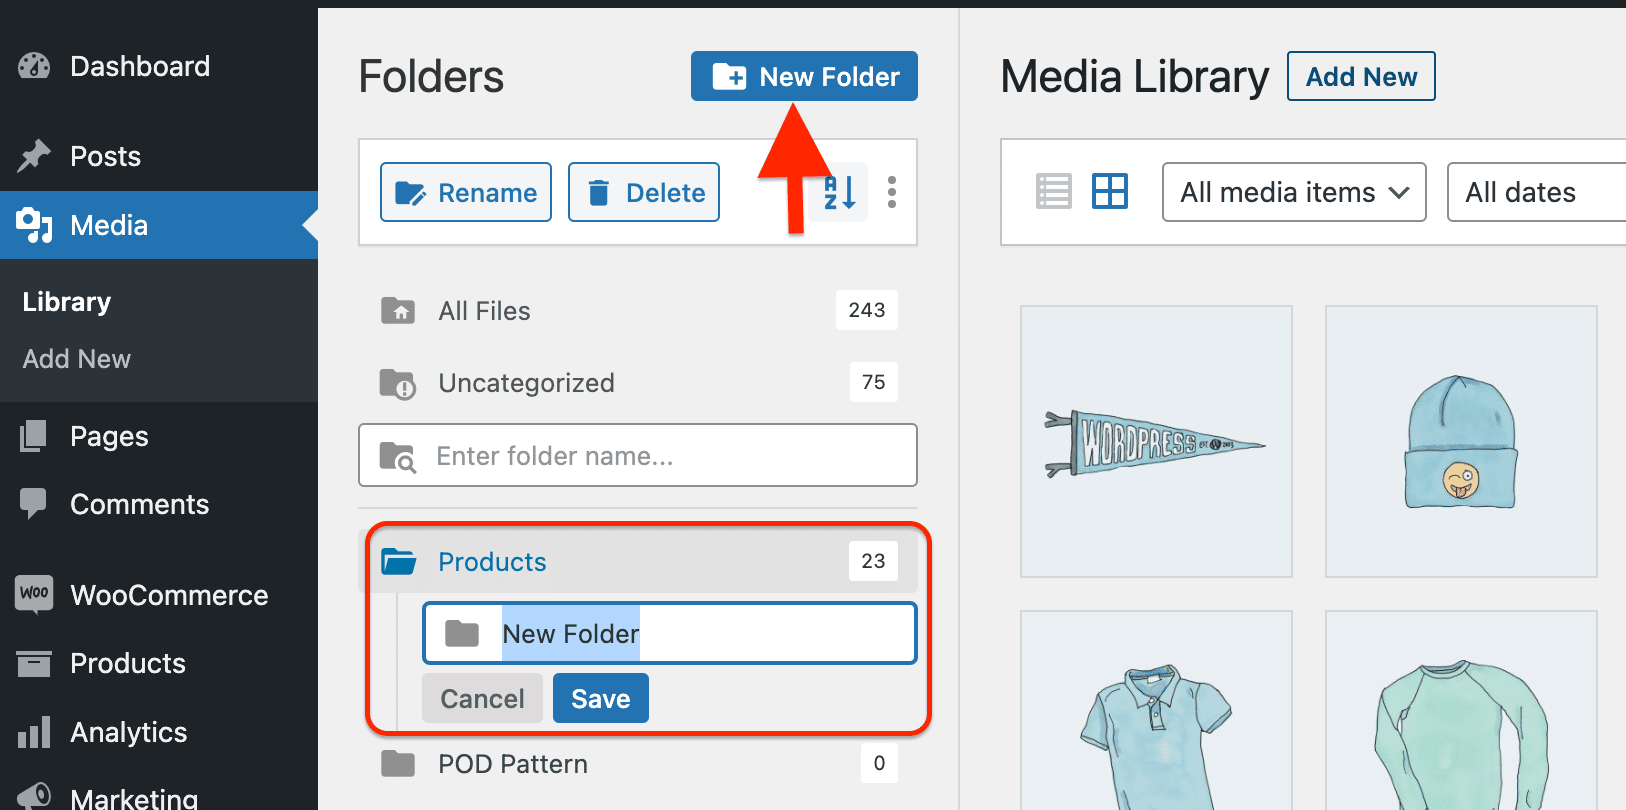Select the WooCommerce icon in sidebar
This screenshot has width=1626, height=810.
(x=33, y=594)
